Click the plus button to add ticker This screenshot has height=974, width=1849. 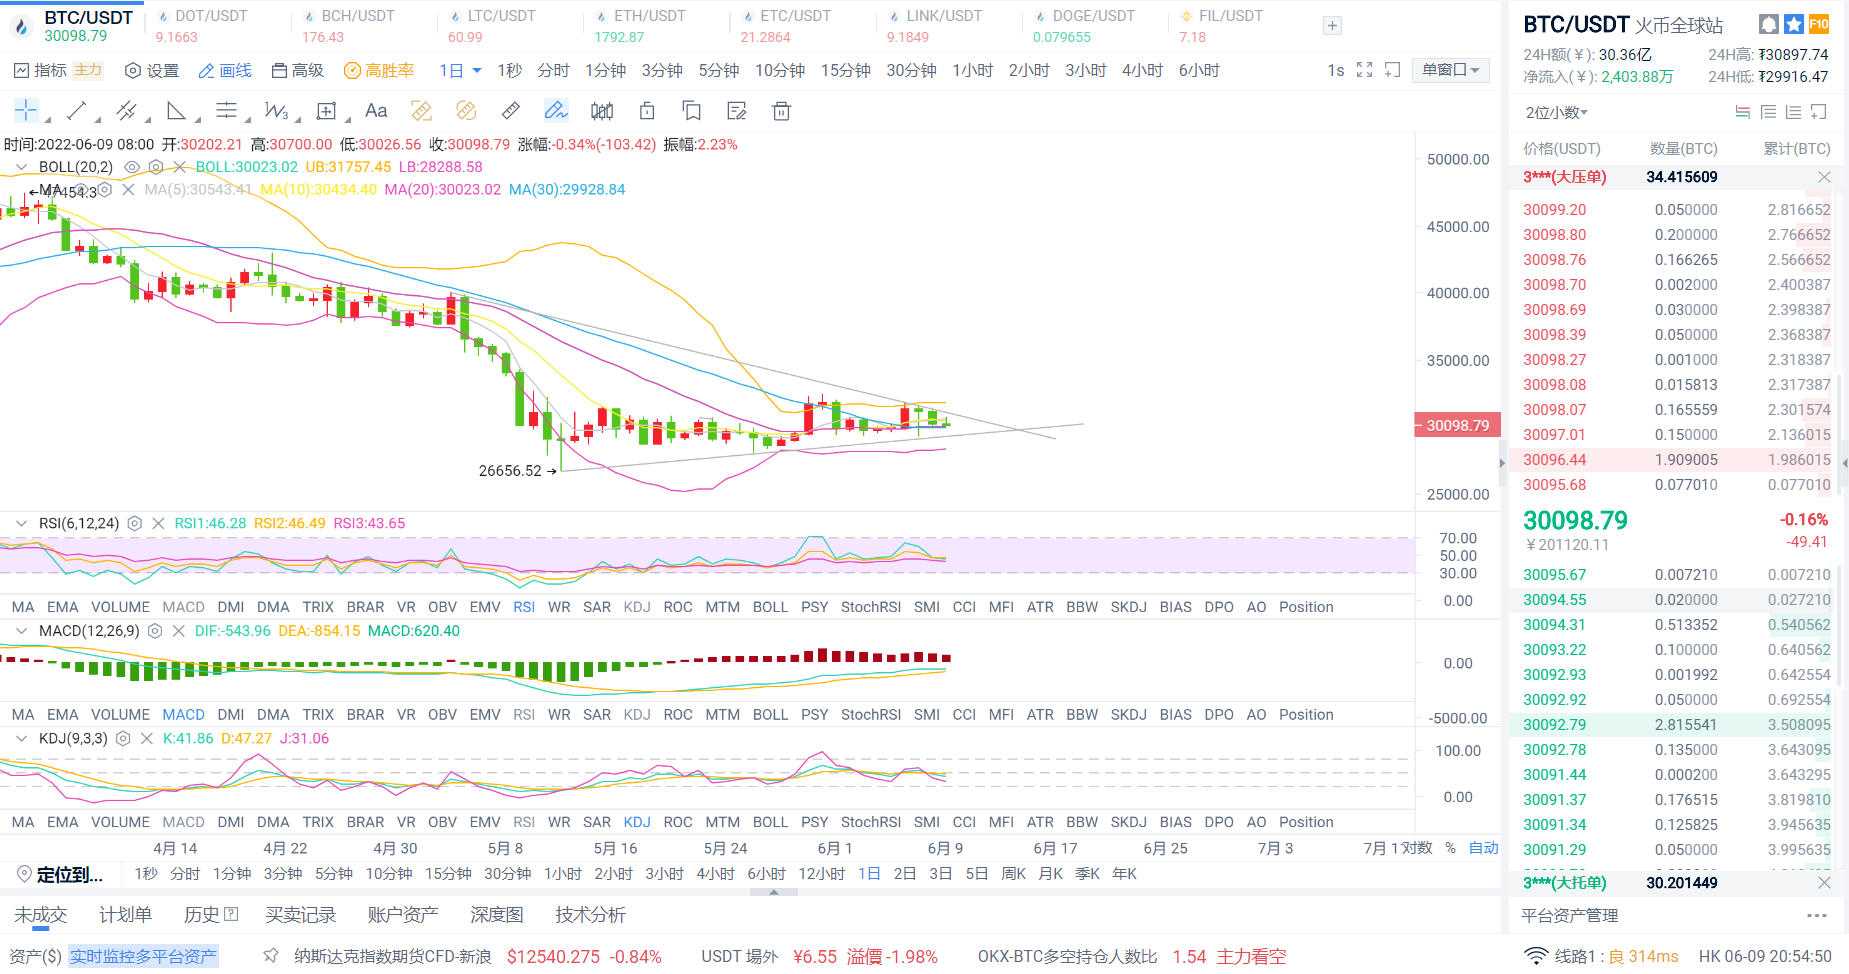tap(1332, 26)
